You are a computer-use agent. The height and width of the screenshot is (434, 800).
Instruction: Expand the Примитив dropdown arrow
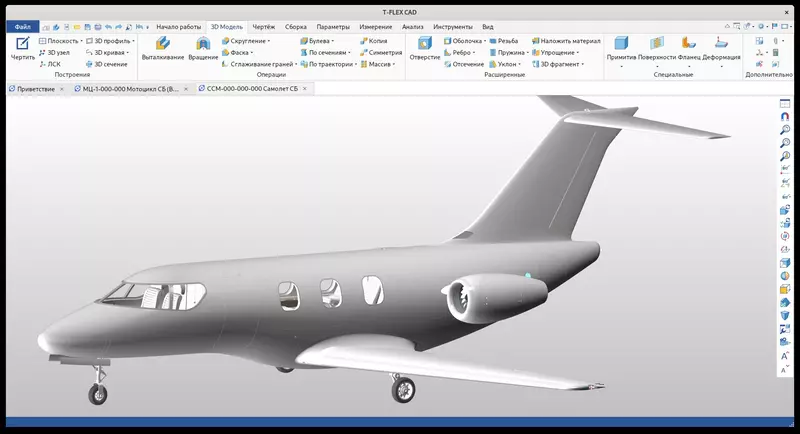[x=621, y=65]
